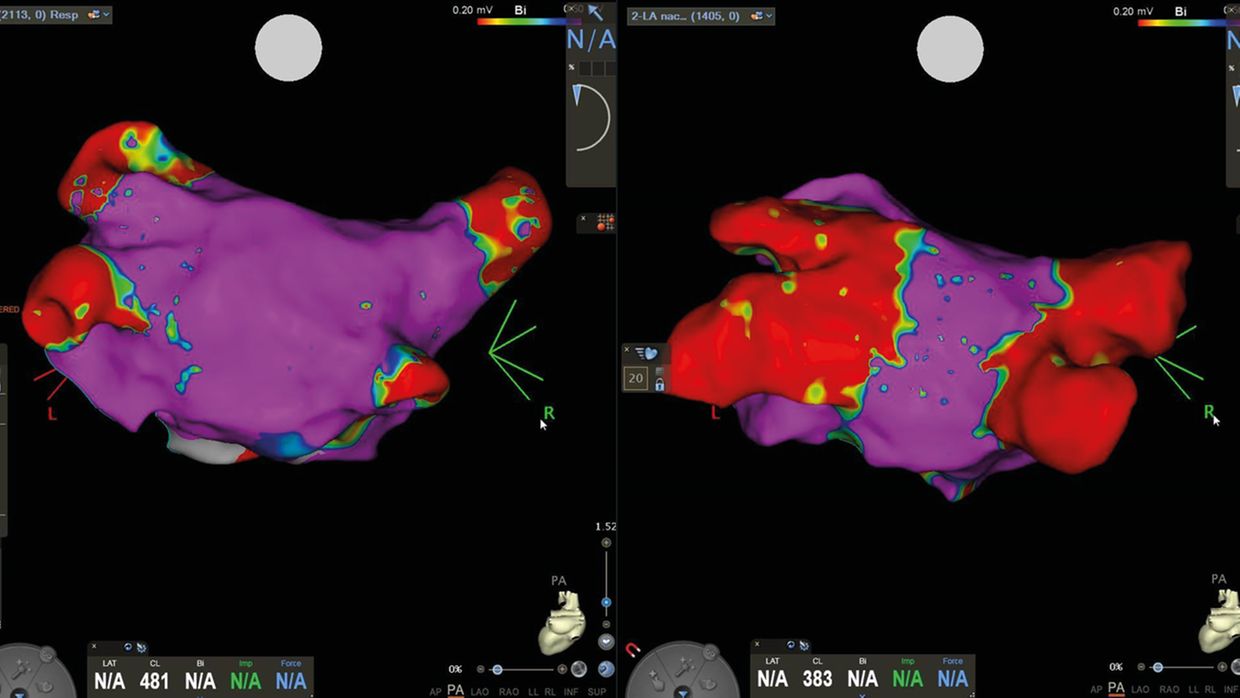Increase left map transparency with plus button
Screen dimensions: 1240x698
[562, 669]
